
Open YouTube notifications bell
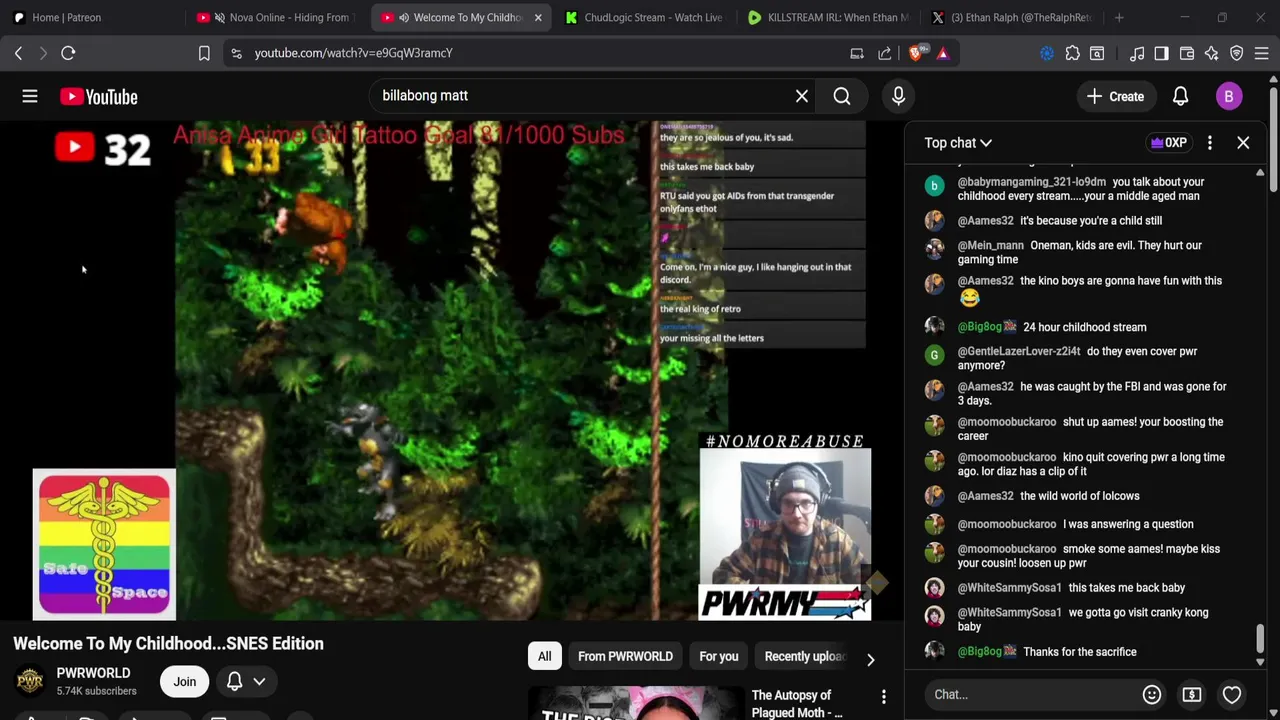pyautogui.click(x=1180, y=96)
